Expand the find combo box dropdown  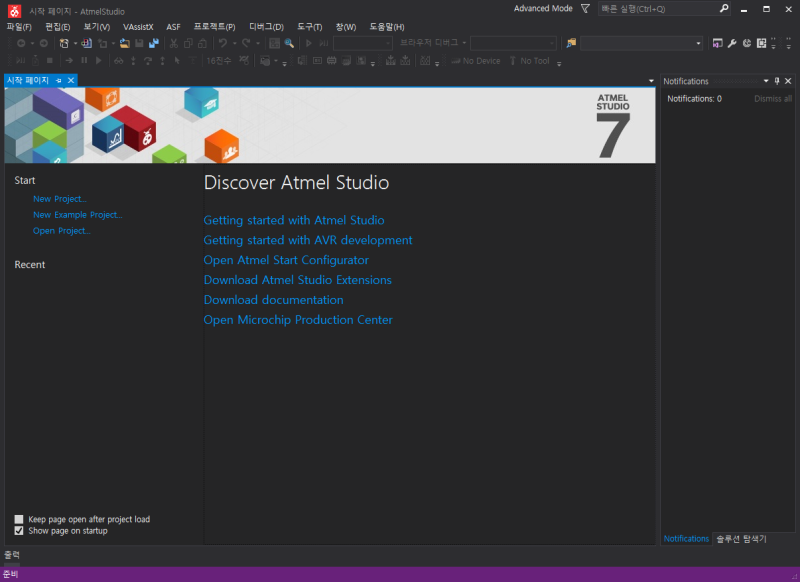coord(698,43)
